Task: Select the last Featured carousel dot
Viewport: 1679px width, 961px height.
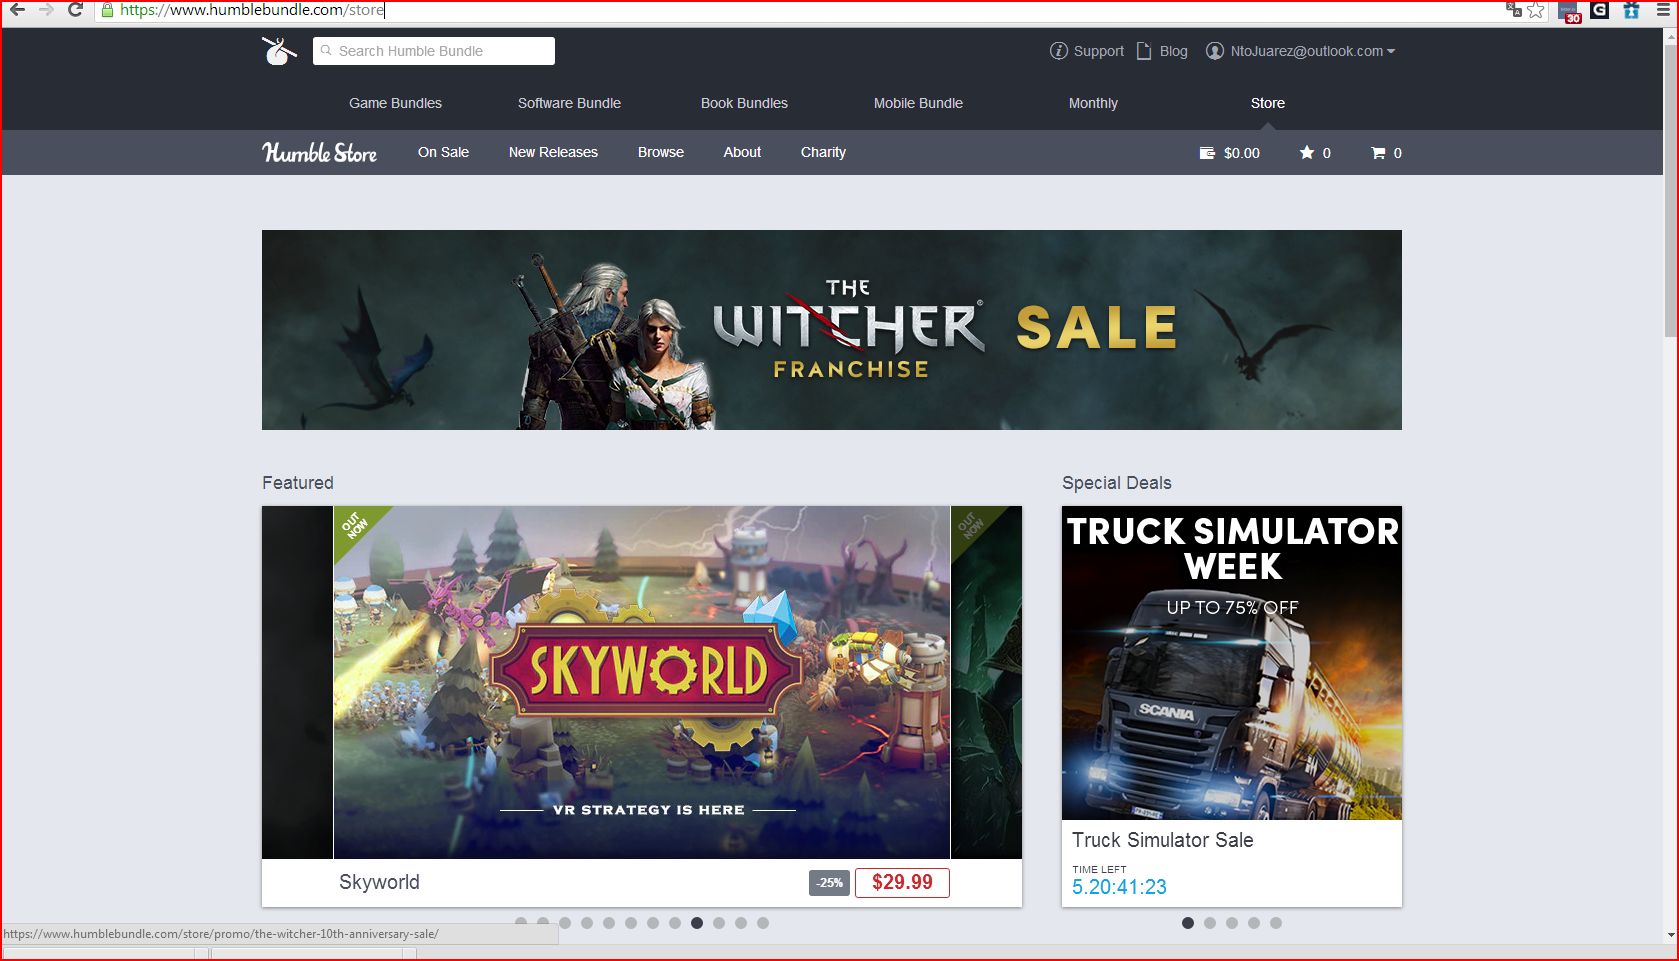Action: click(763, 923)
